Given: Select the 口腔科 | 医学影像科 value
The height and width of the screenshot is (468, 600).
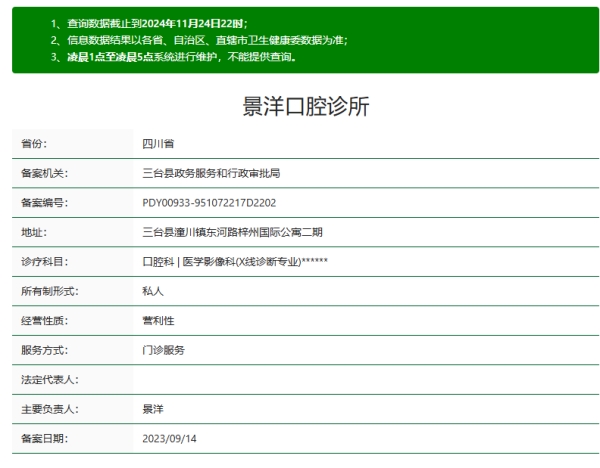Looking at the screenshot, I should click(235, 262).
